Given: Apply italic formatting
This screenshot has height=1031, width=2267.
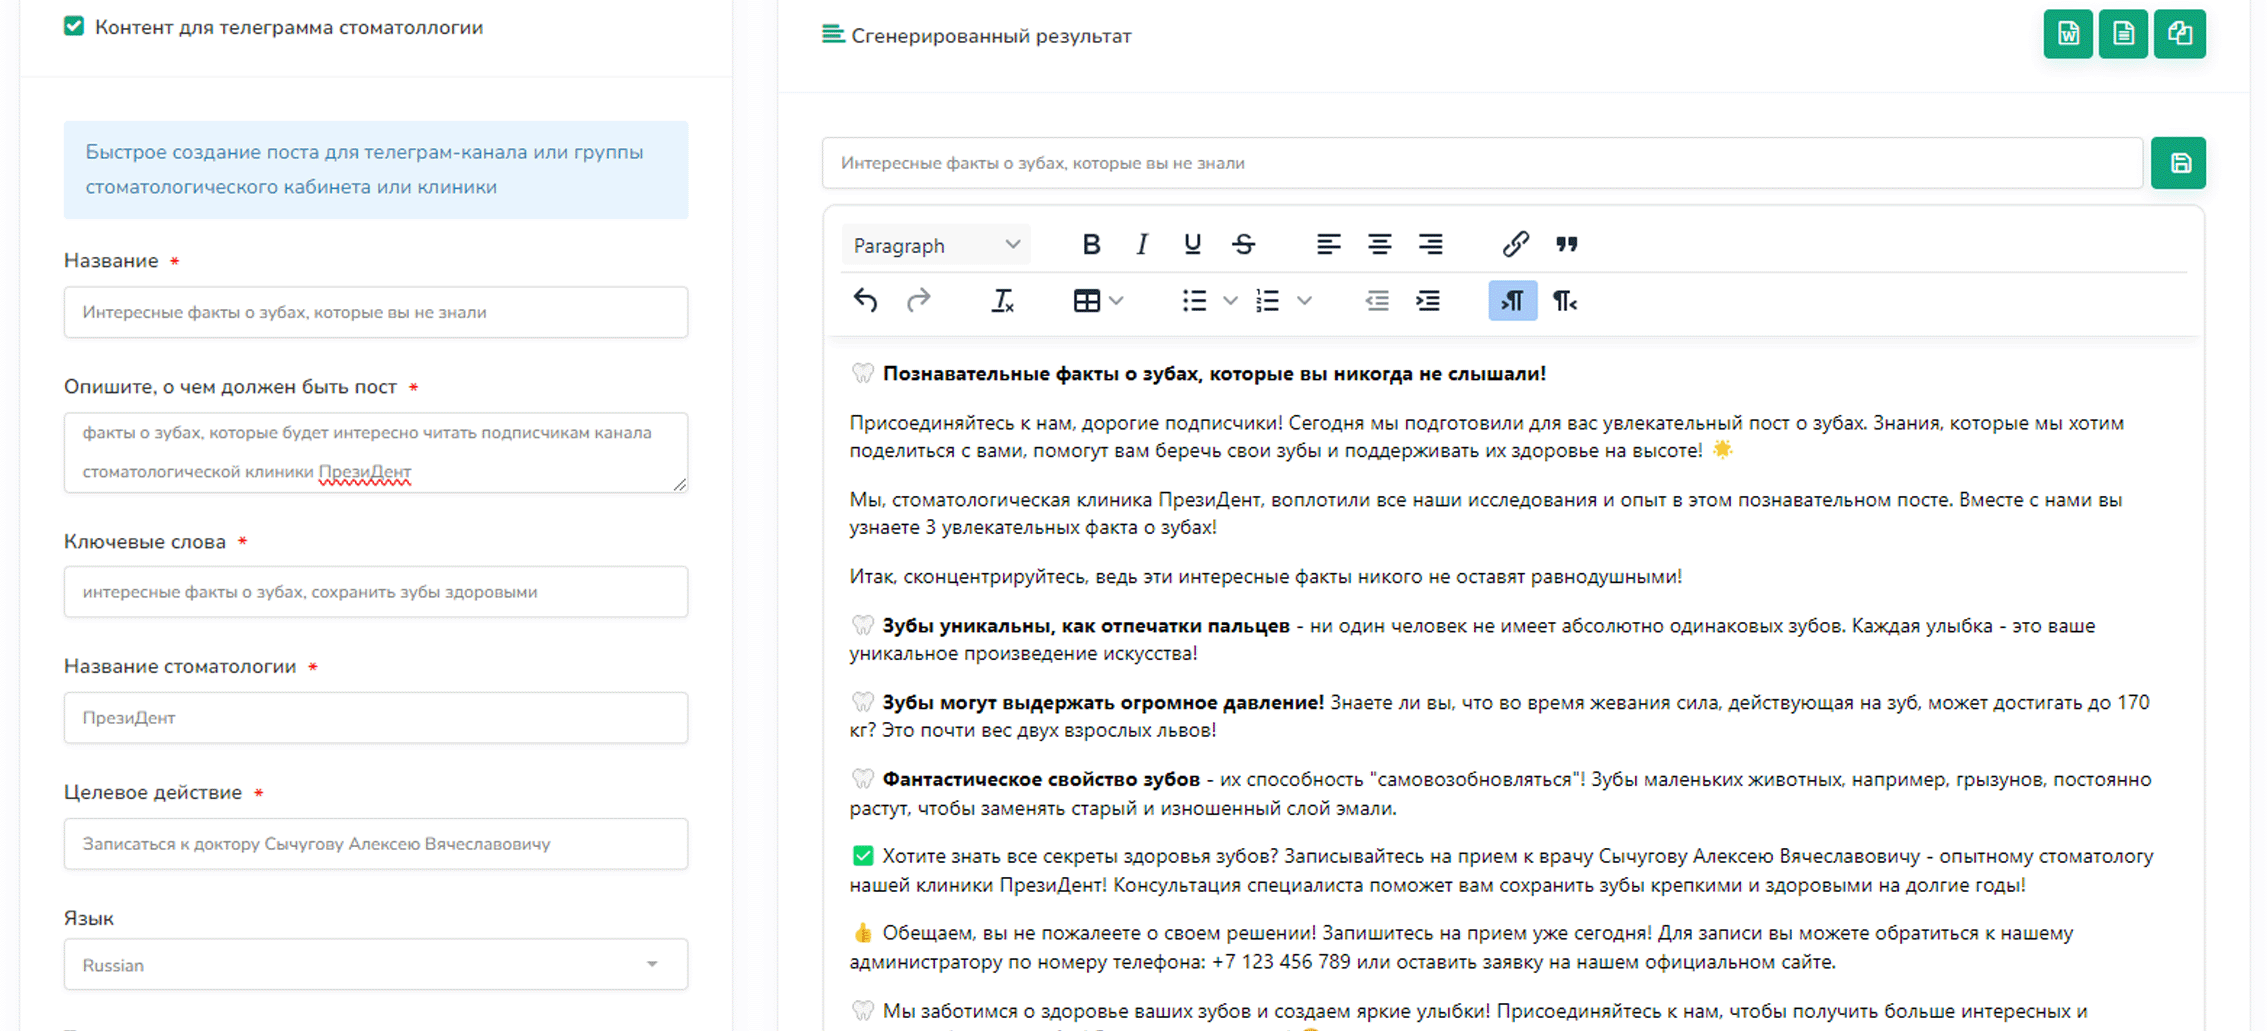Looking at the screenshot, I should (1141, 244).
